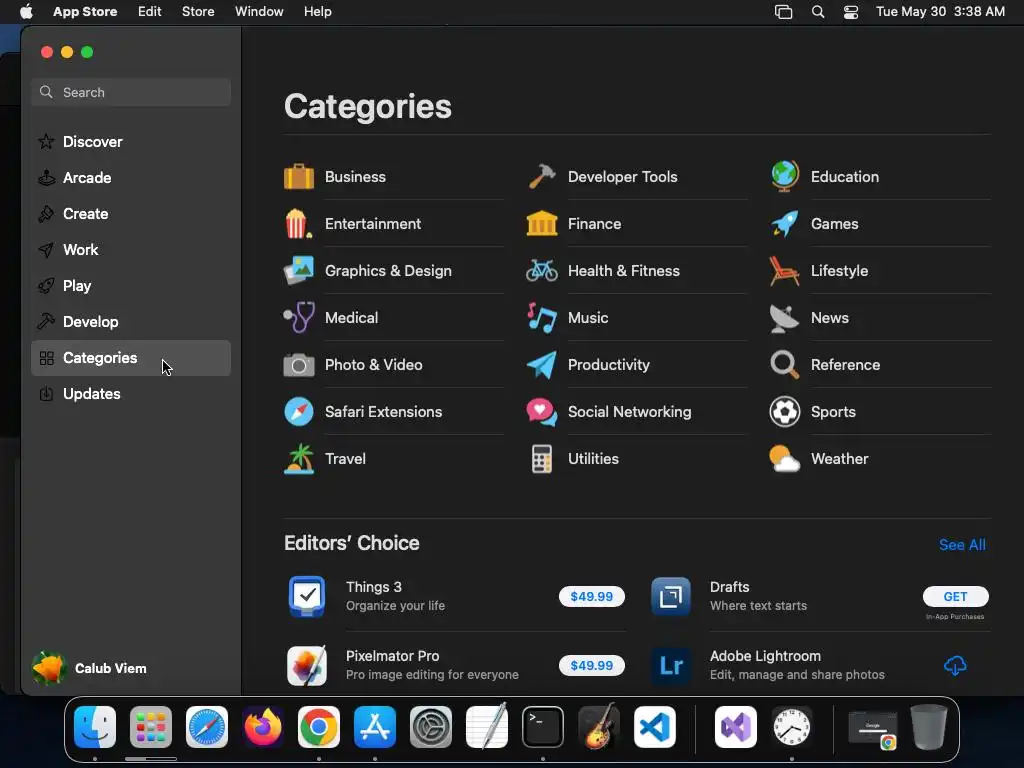Select the Reference magnifying glass icon
This screenshot has height=768, width=1024.
click(x=784, y=365)
